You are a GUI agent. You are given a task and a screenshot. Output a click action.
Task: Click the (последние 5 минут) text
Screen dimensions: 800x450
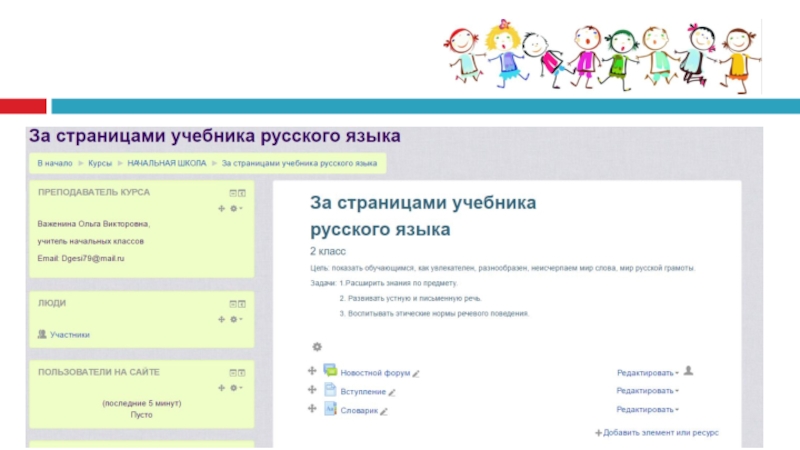click(142, 403)
